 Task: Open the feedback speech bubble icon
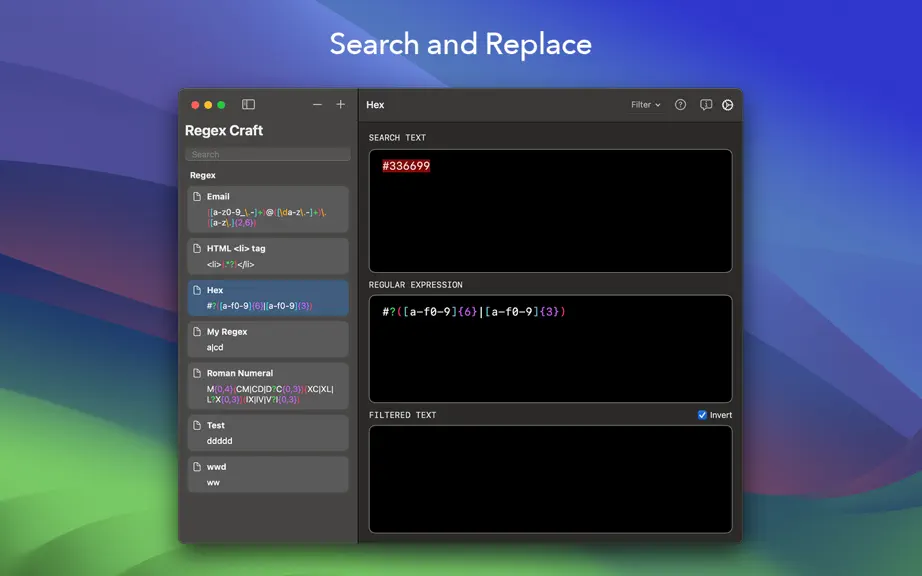pyautogui.click(x=706, y=105)
